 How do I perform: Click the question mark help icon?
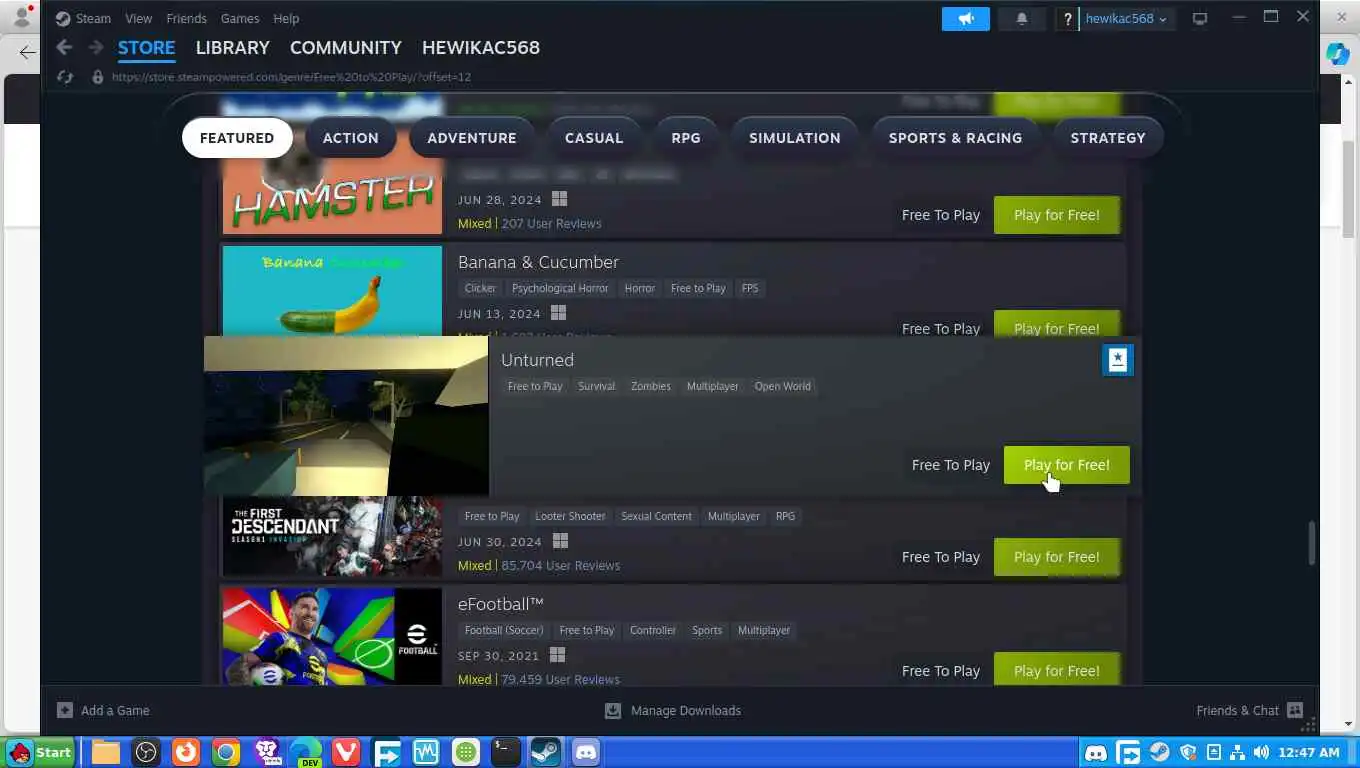coord(1067,18)
